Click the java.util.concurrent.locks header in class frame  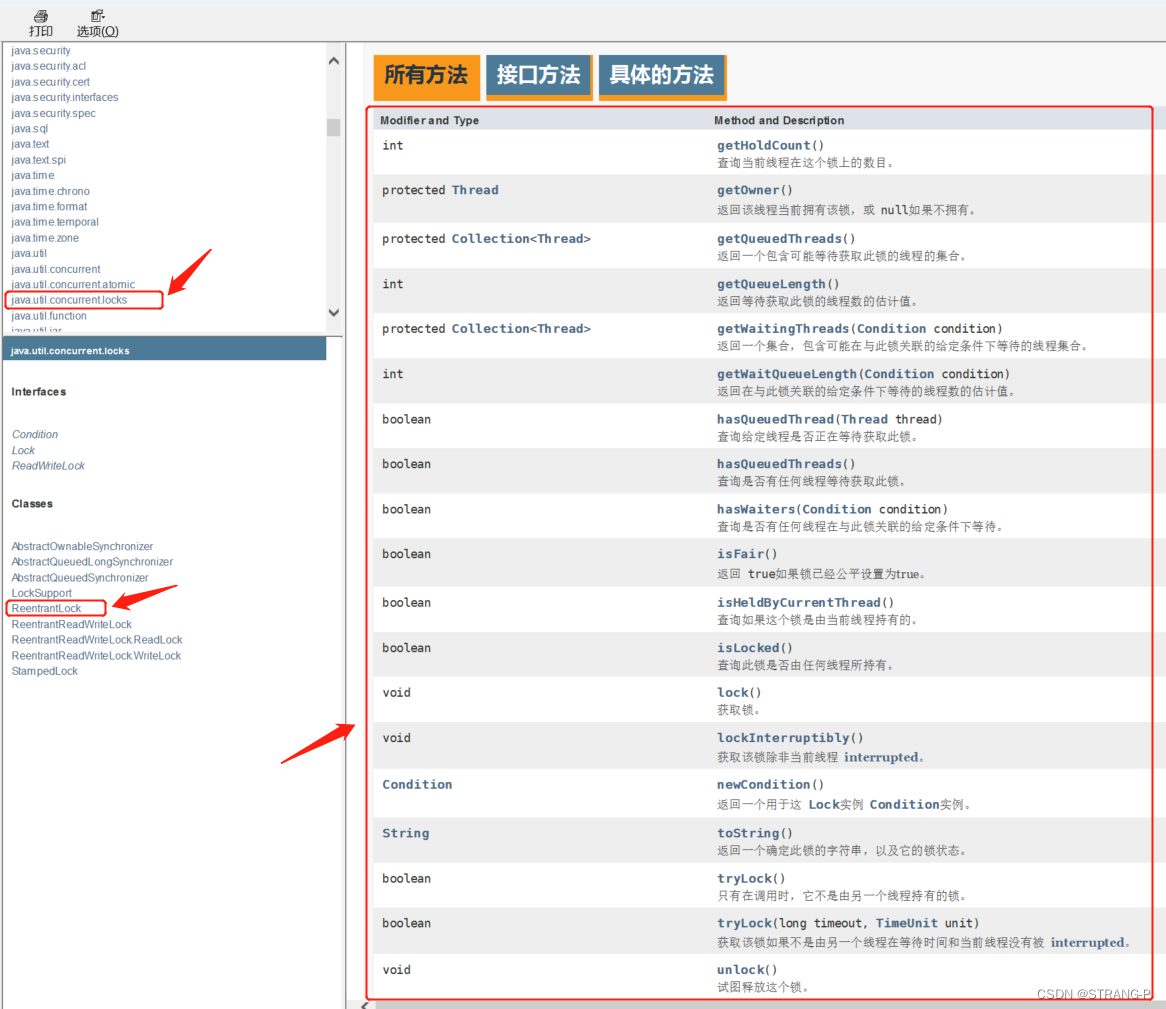[71, 351]
